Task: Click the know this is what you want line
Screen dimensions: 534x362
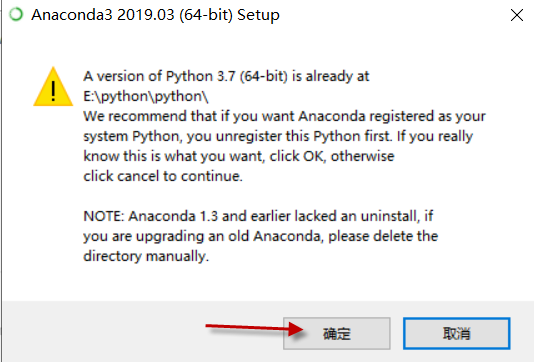Action: pos(239,156)
